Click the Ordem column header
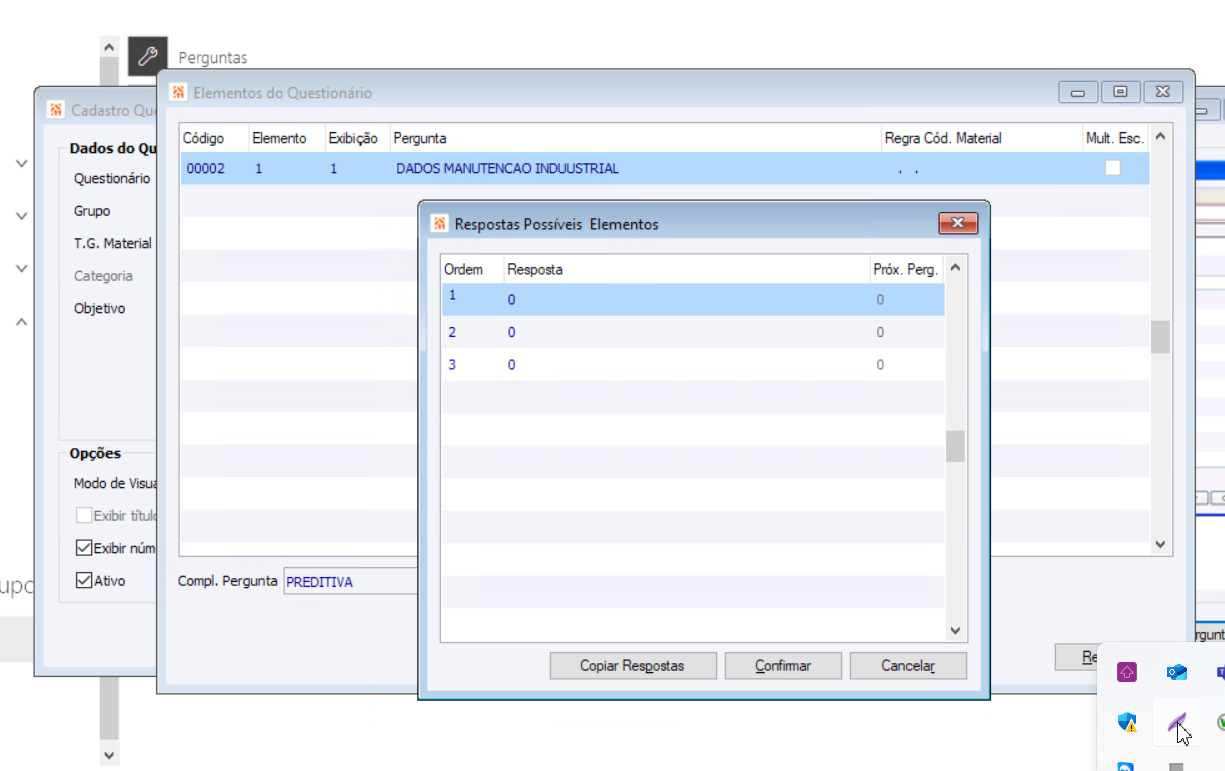This screenshot has width=1225, height=771. point(472,269)
